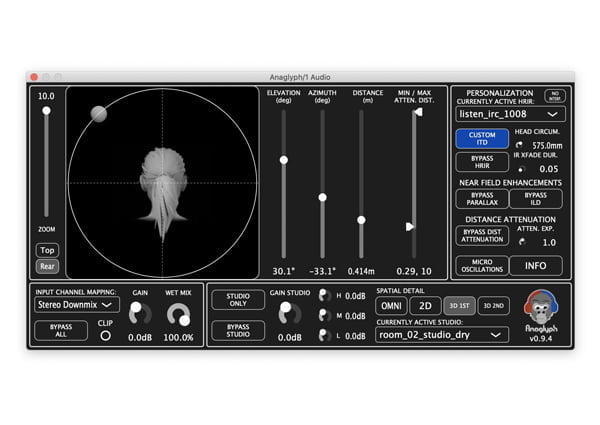Screen dimensions: 600x425
Task: Click the CLIP indicator circle
Action: tap(106, 335)
